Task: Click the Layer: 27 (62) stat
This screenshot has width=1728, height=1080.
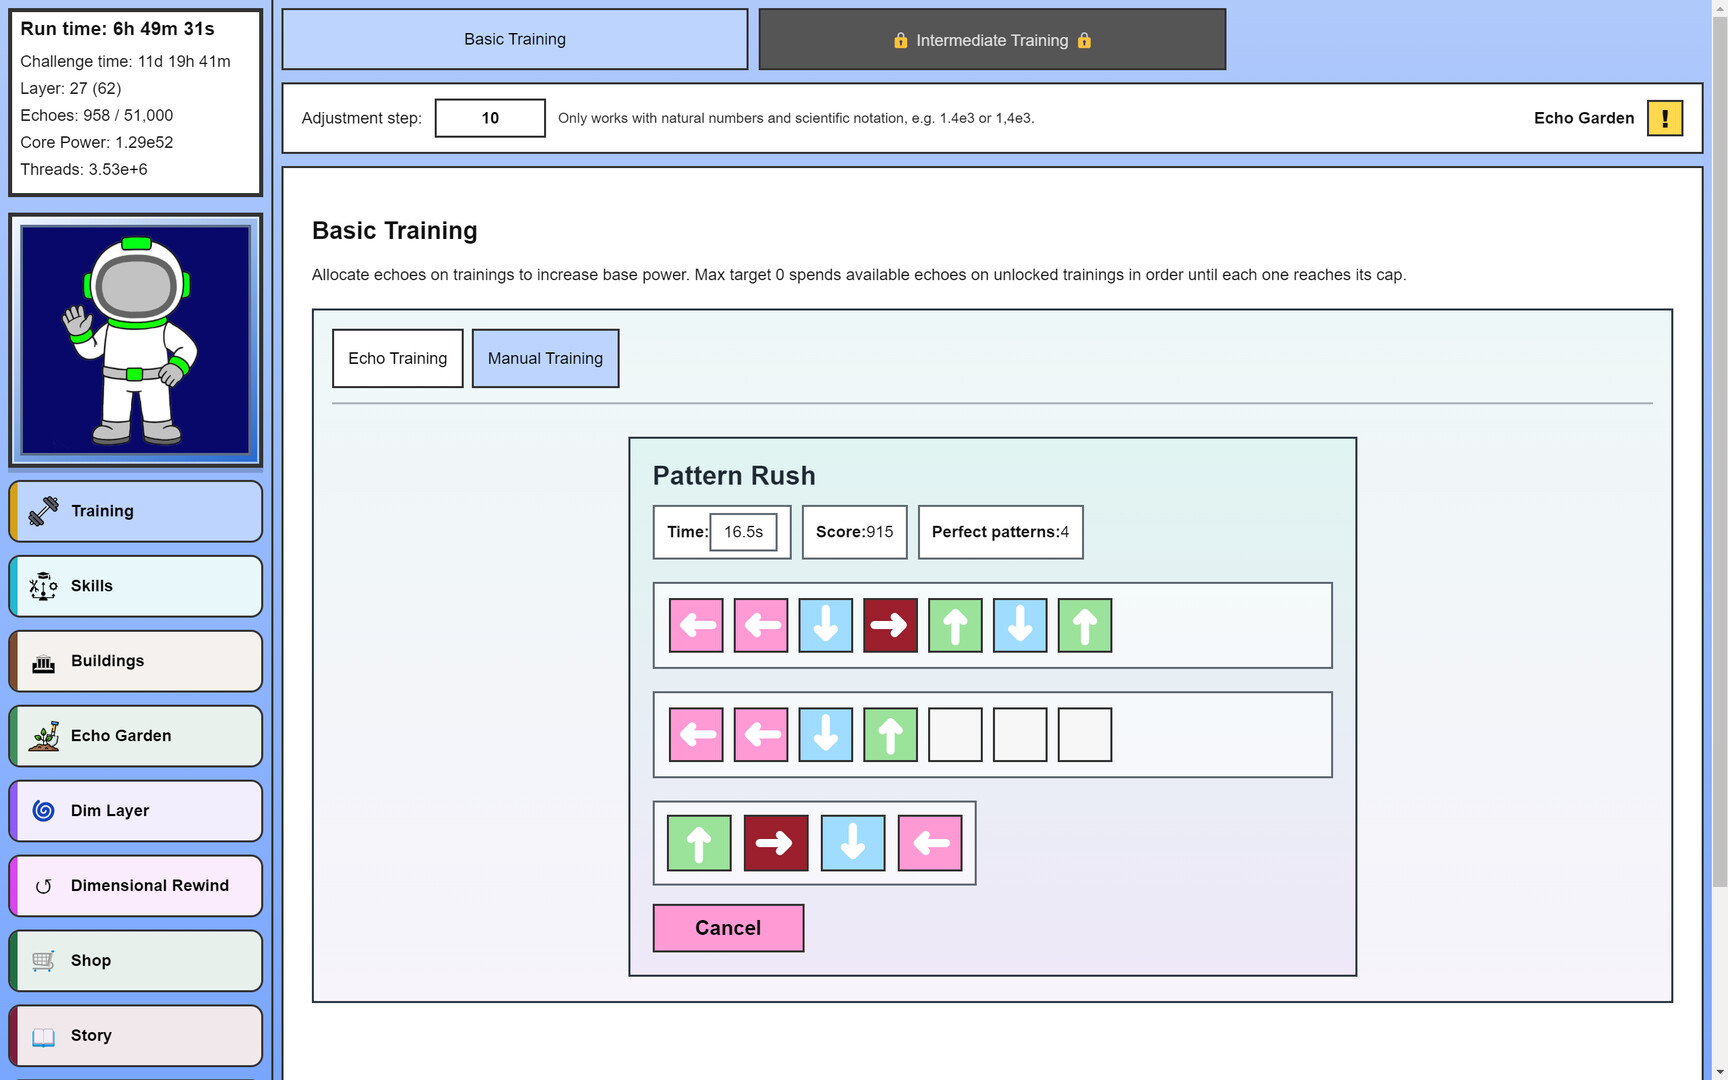Action: [x=71, y=88]
